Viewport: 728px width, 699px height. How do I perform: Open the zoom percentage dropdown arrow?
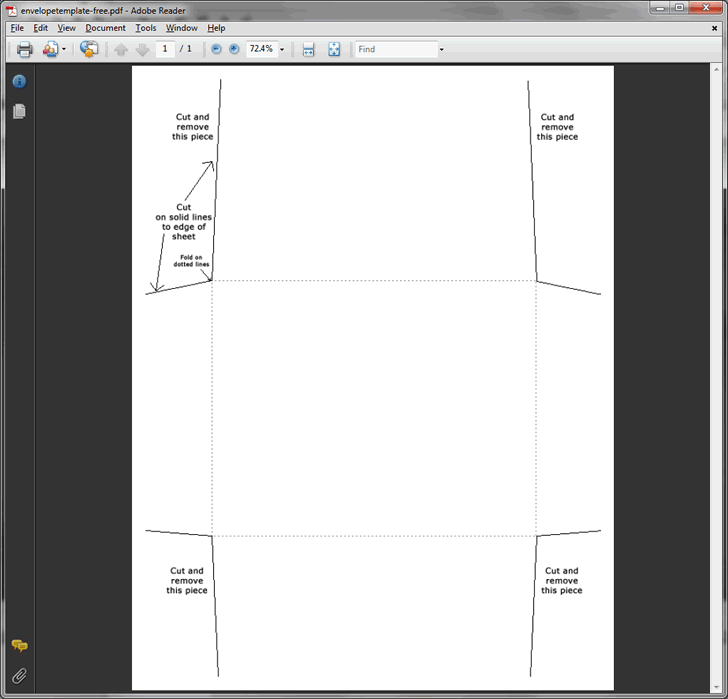pos(282,49)
